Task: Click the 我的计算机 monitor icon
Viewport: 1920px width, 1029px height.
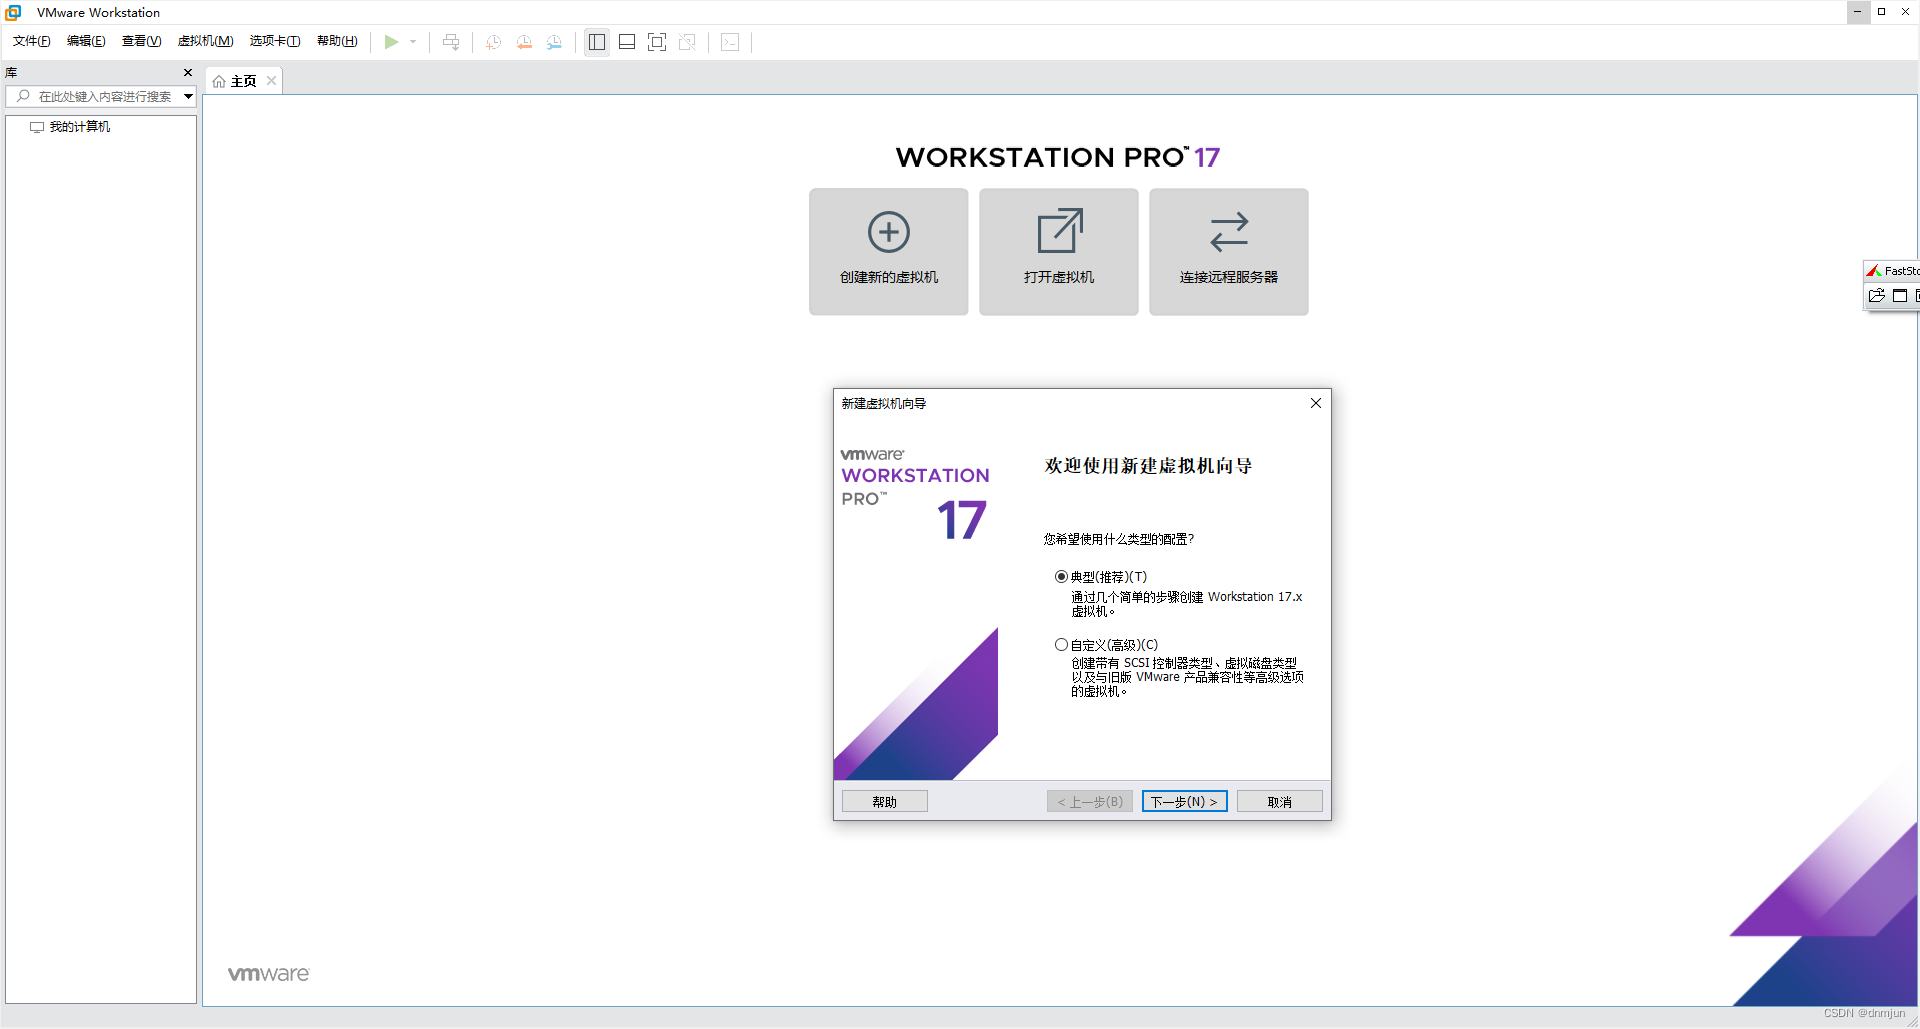Action: (x=37, y=127)
